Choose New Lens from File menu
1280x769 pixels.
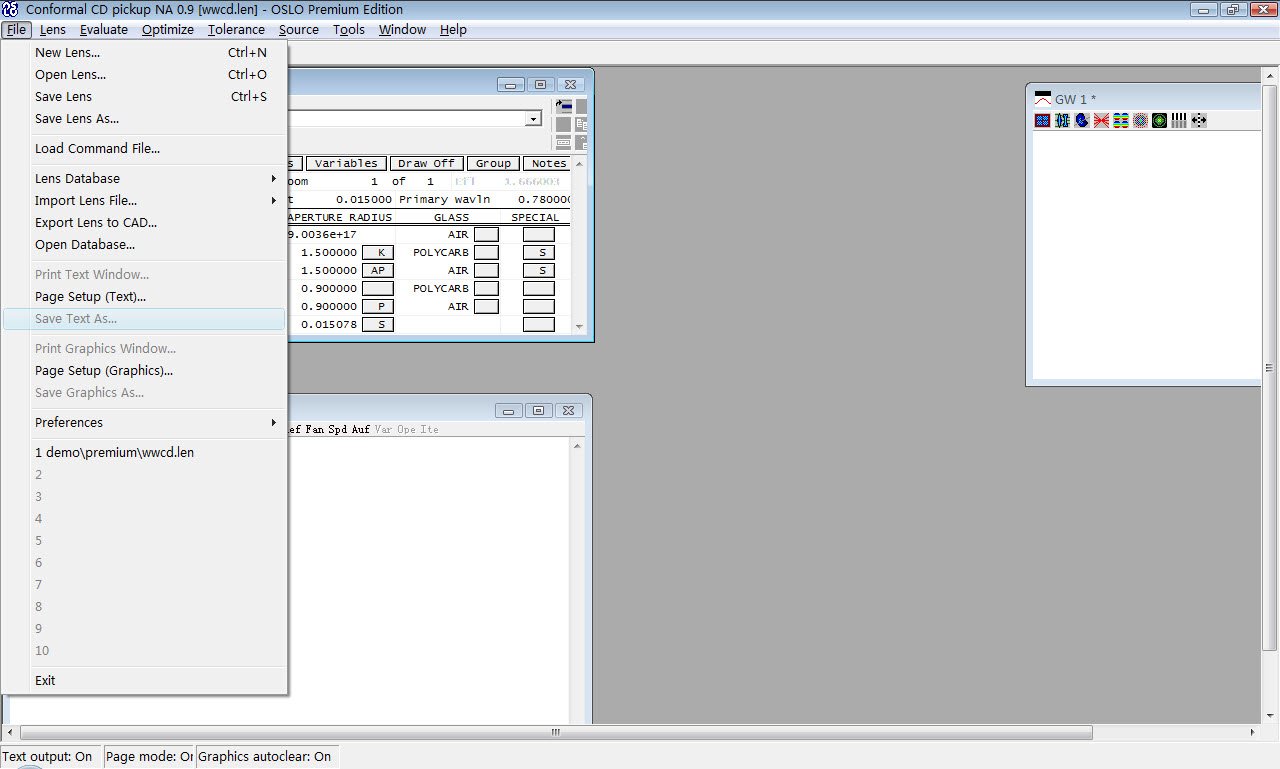click(x=144, y=53)
